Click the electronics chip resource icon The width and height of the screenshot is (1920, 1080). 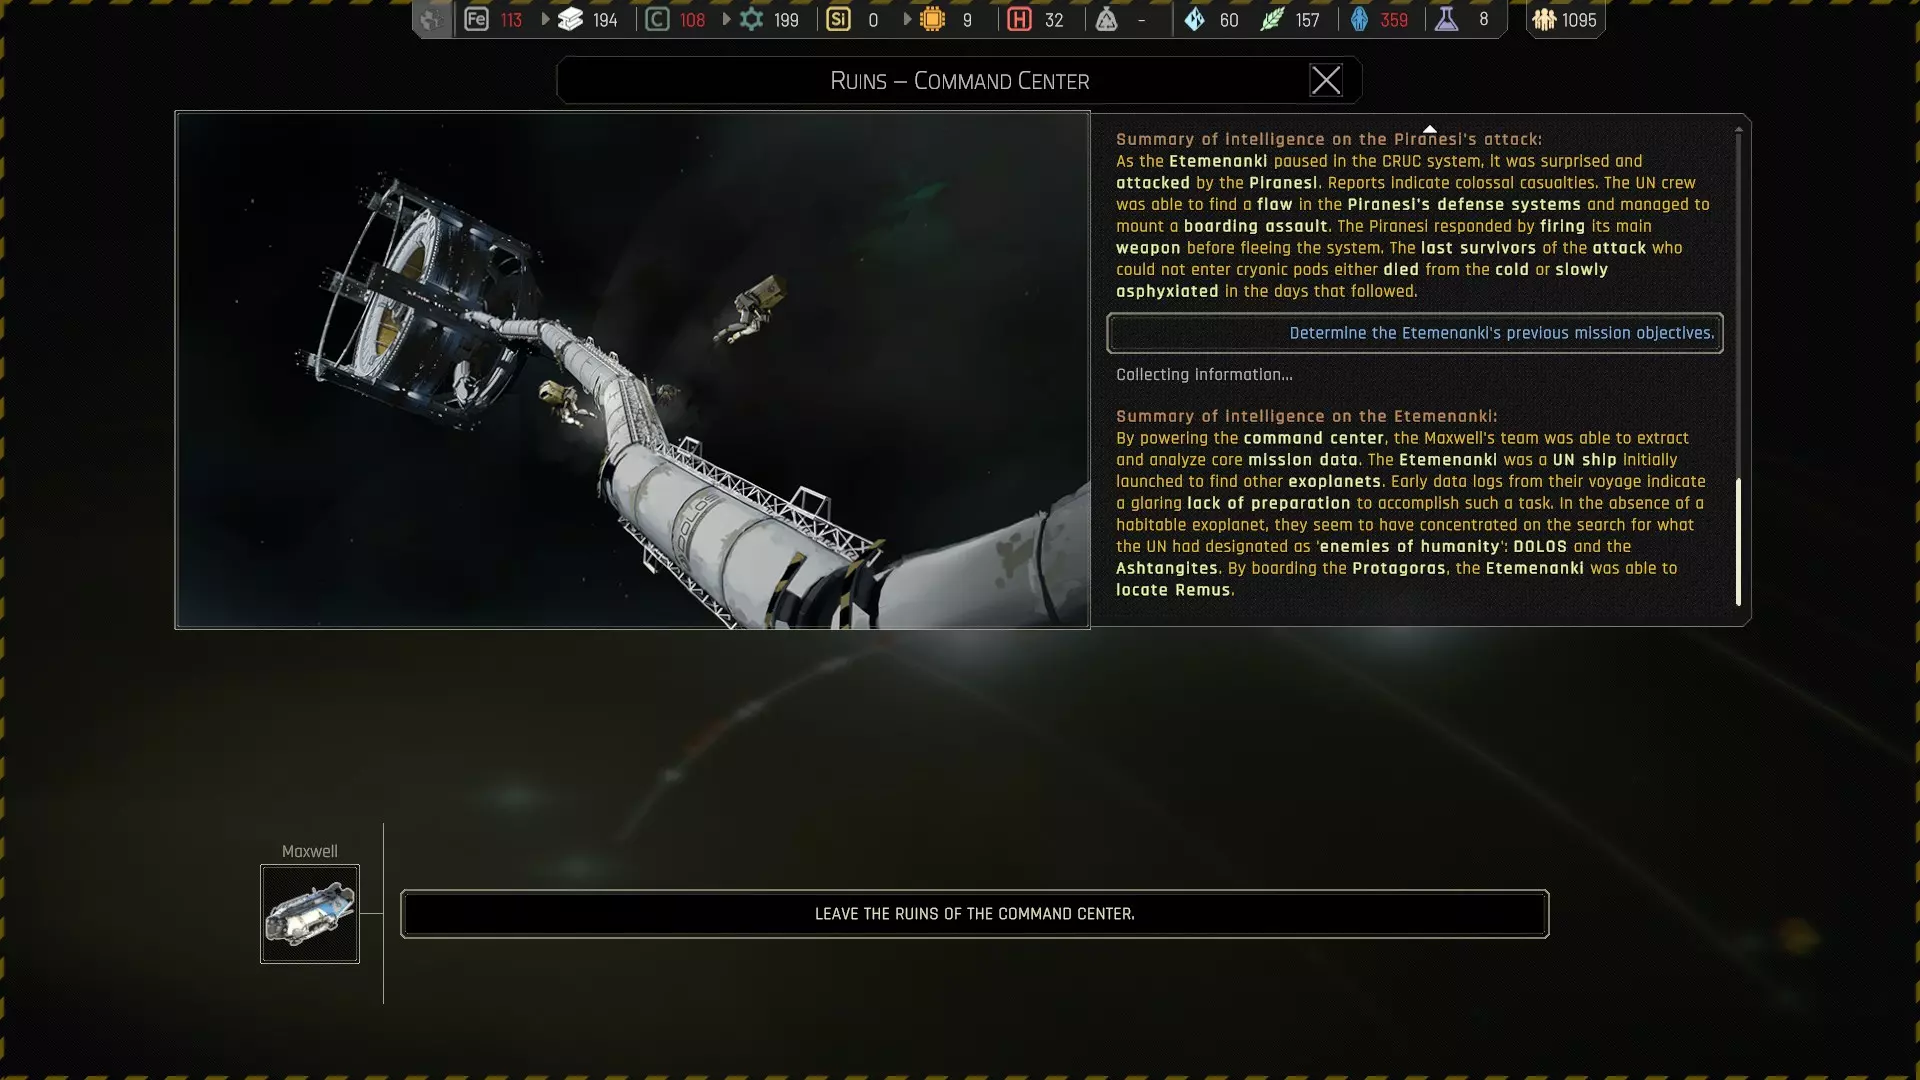932,19
